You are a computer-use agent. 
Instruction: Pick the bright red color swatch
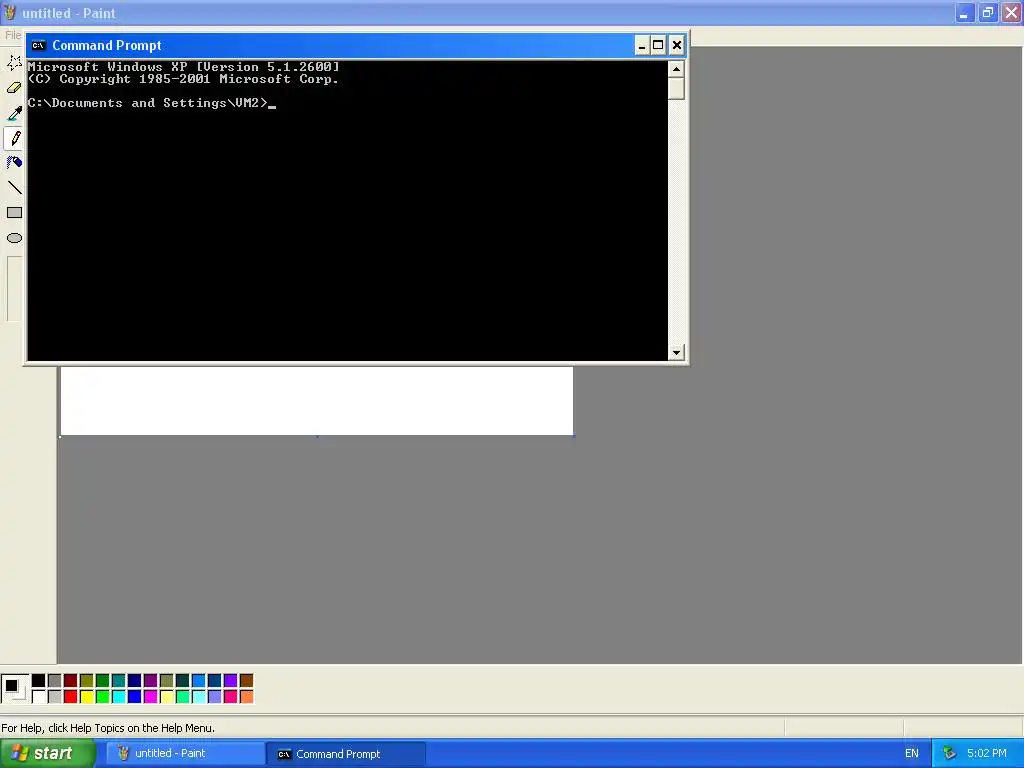click(71, 697)
